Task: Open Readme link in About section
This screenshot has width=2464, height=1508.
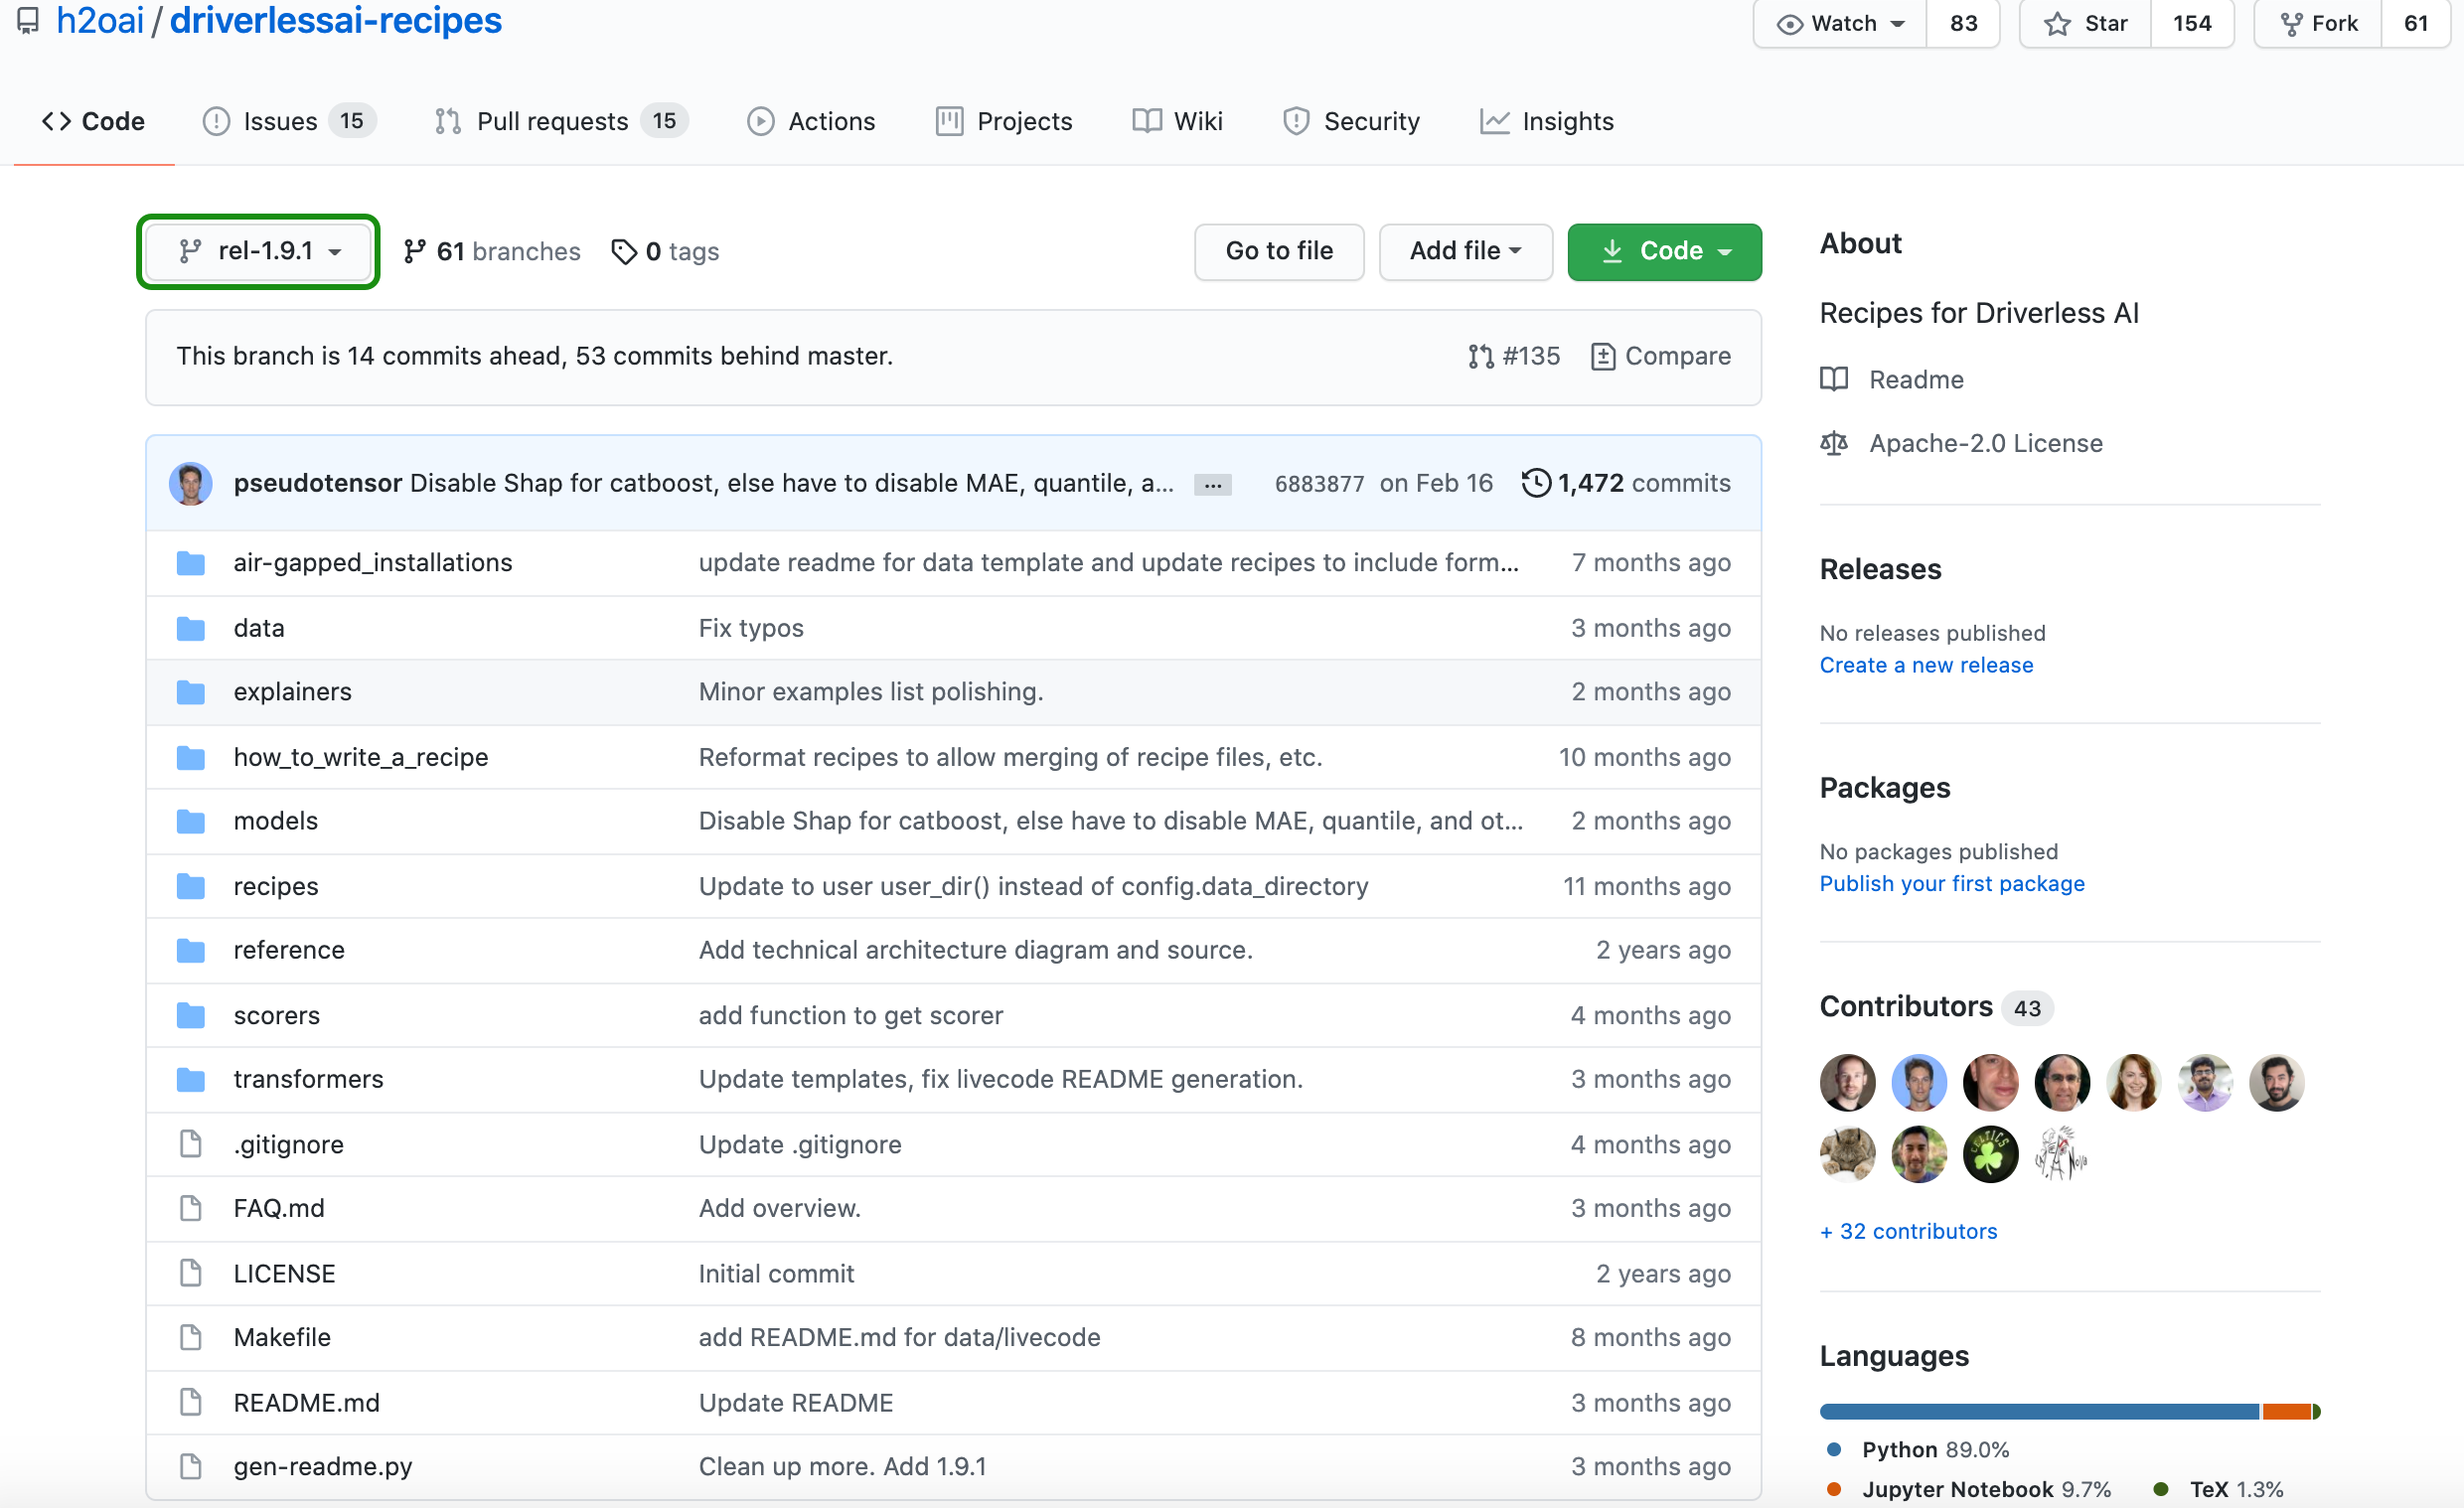Action: click(1892, 379)
